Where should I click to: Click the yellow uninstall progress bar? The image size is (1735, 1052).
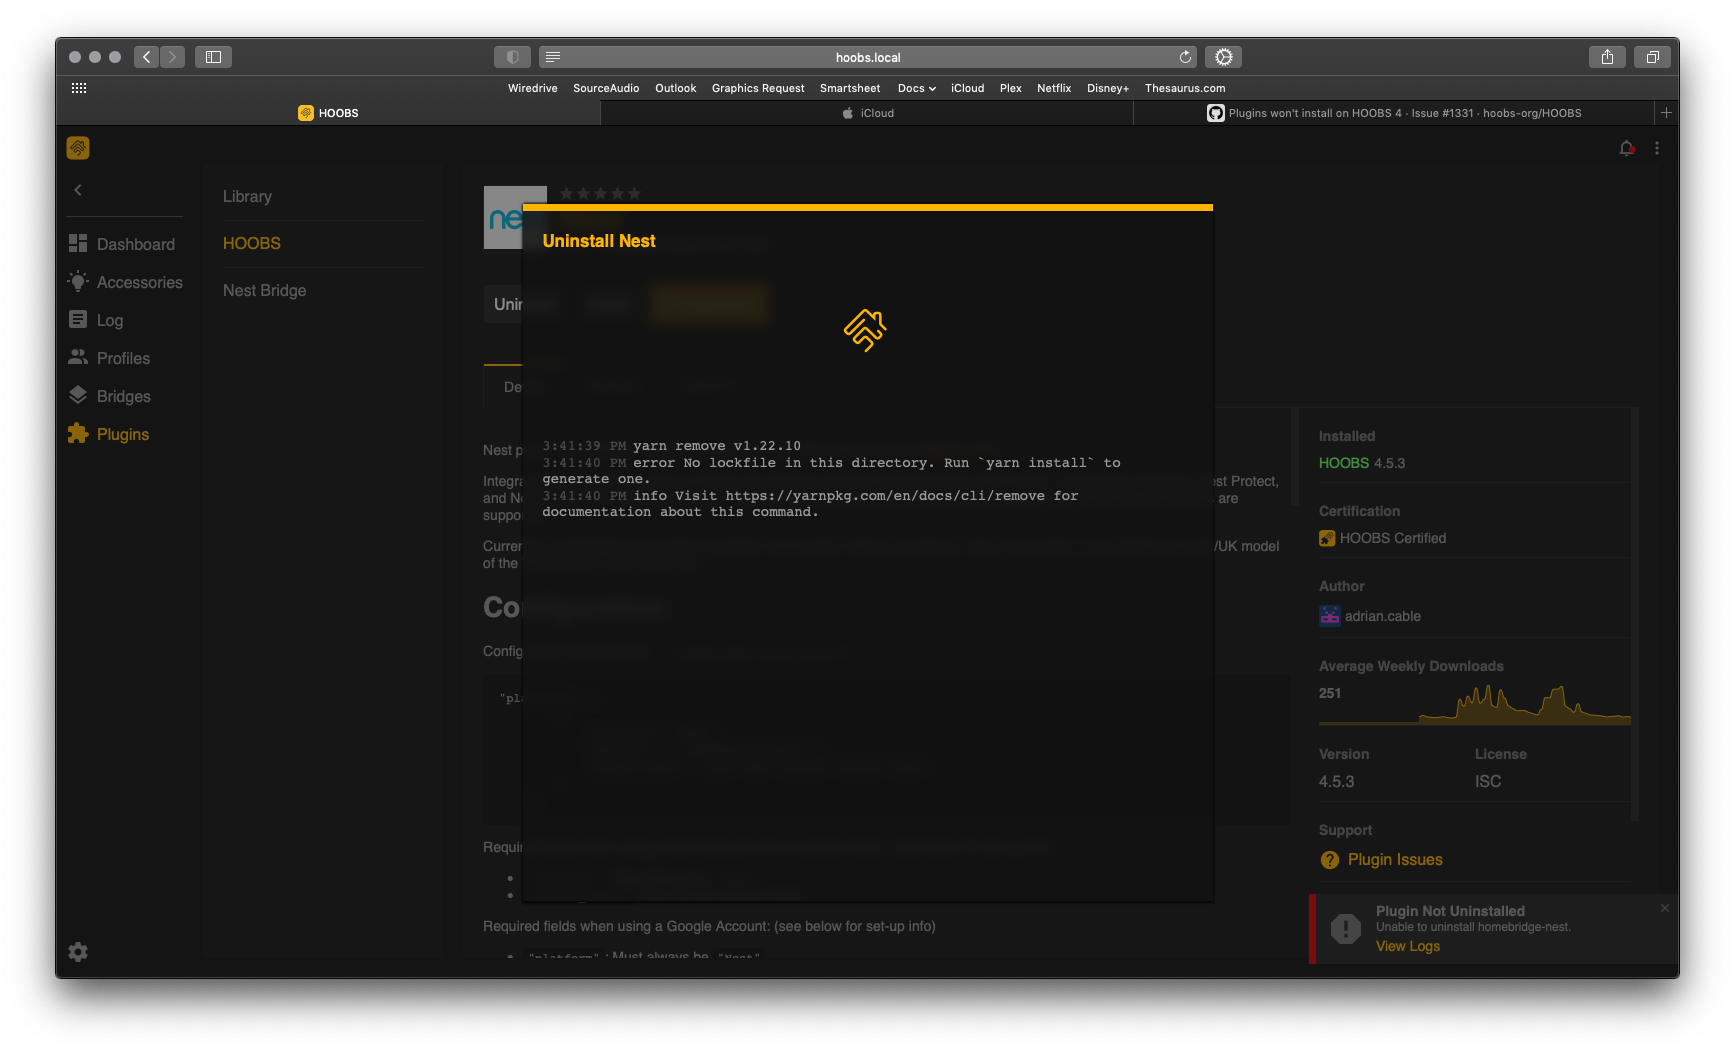click(867, 207)
